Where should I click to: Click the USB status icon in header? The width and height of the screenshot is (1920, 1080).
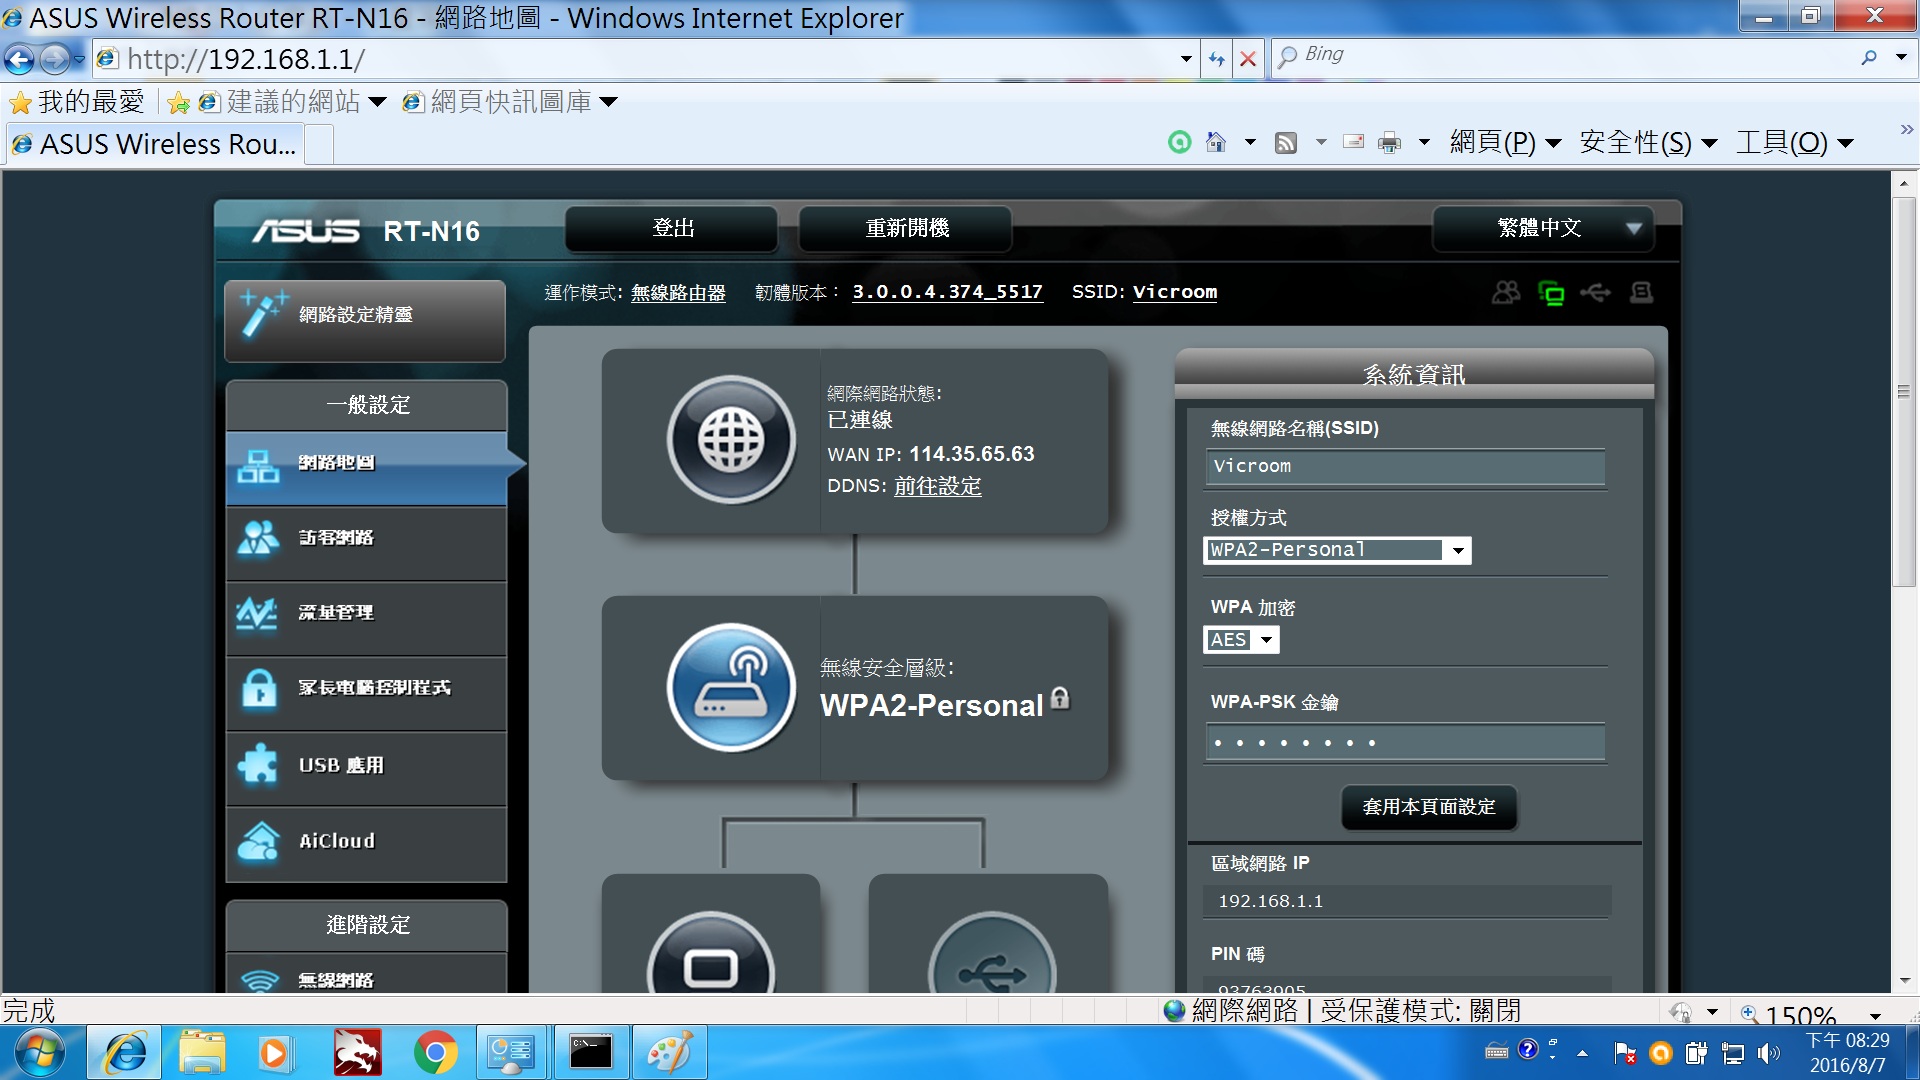(1596, 292)
